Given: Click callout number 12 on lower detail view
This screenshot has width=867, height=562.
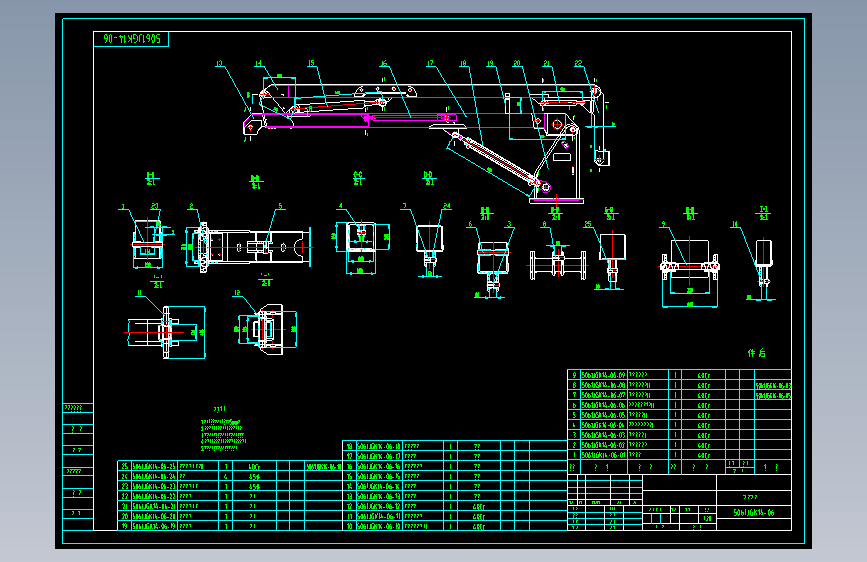Looking at the screenshot, I should pos(237,293).
